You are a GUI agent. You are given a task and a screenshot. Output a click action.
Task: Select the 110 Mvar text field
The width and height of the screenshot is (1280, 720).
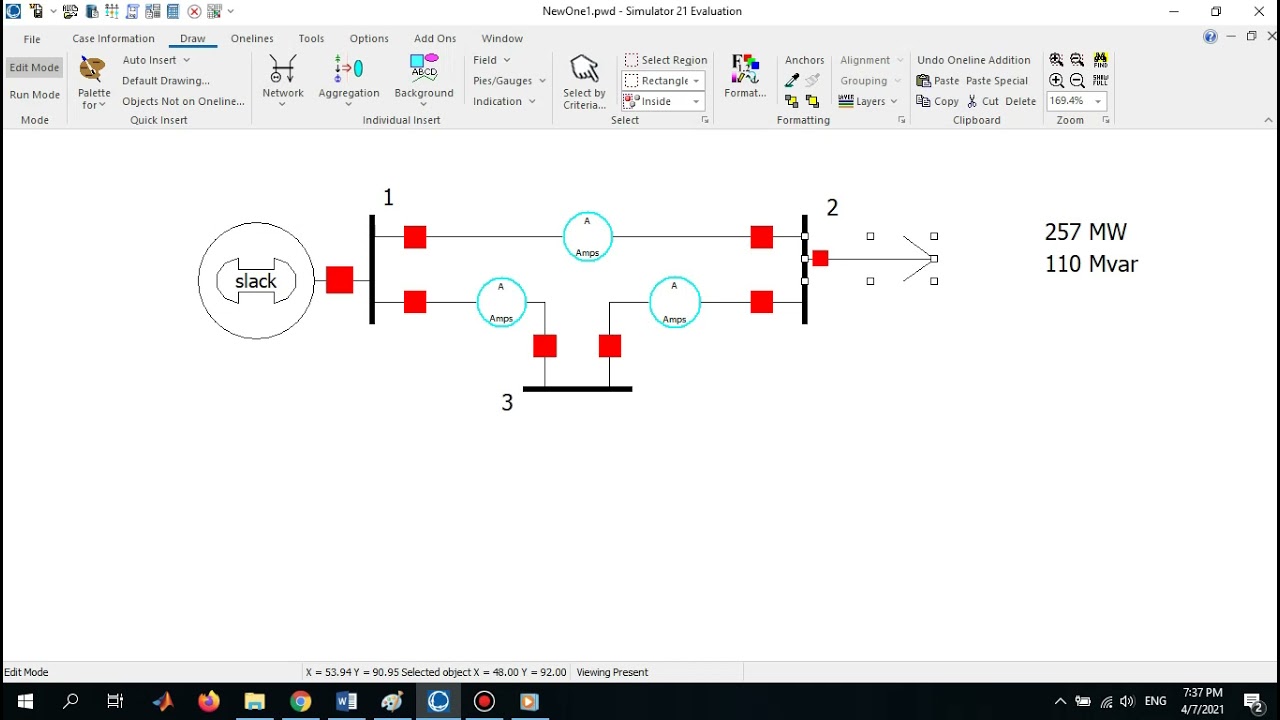tap(1091, 264)
